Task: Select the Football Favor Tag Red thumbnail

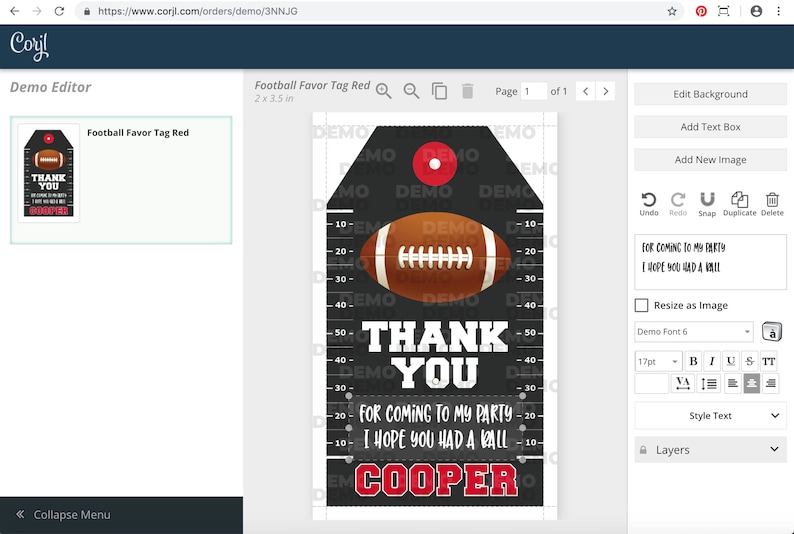Action: coord(49,173)
